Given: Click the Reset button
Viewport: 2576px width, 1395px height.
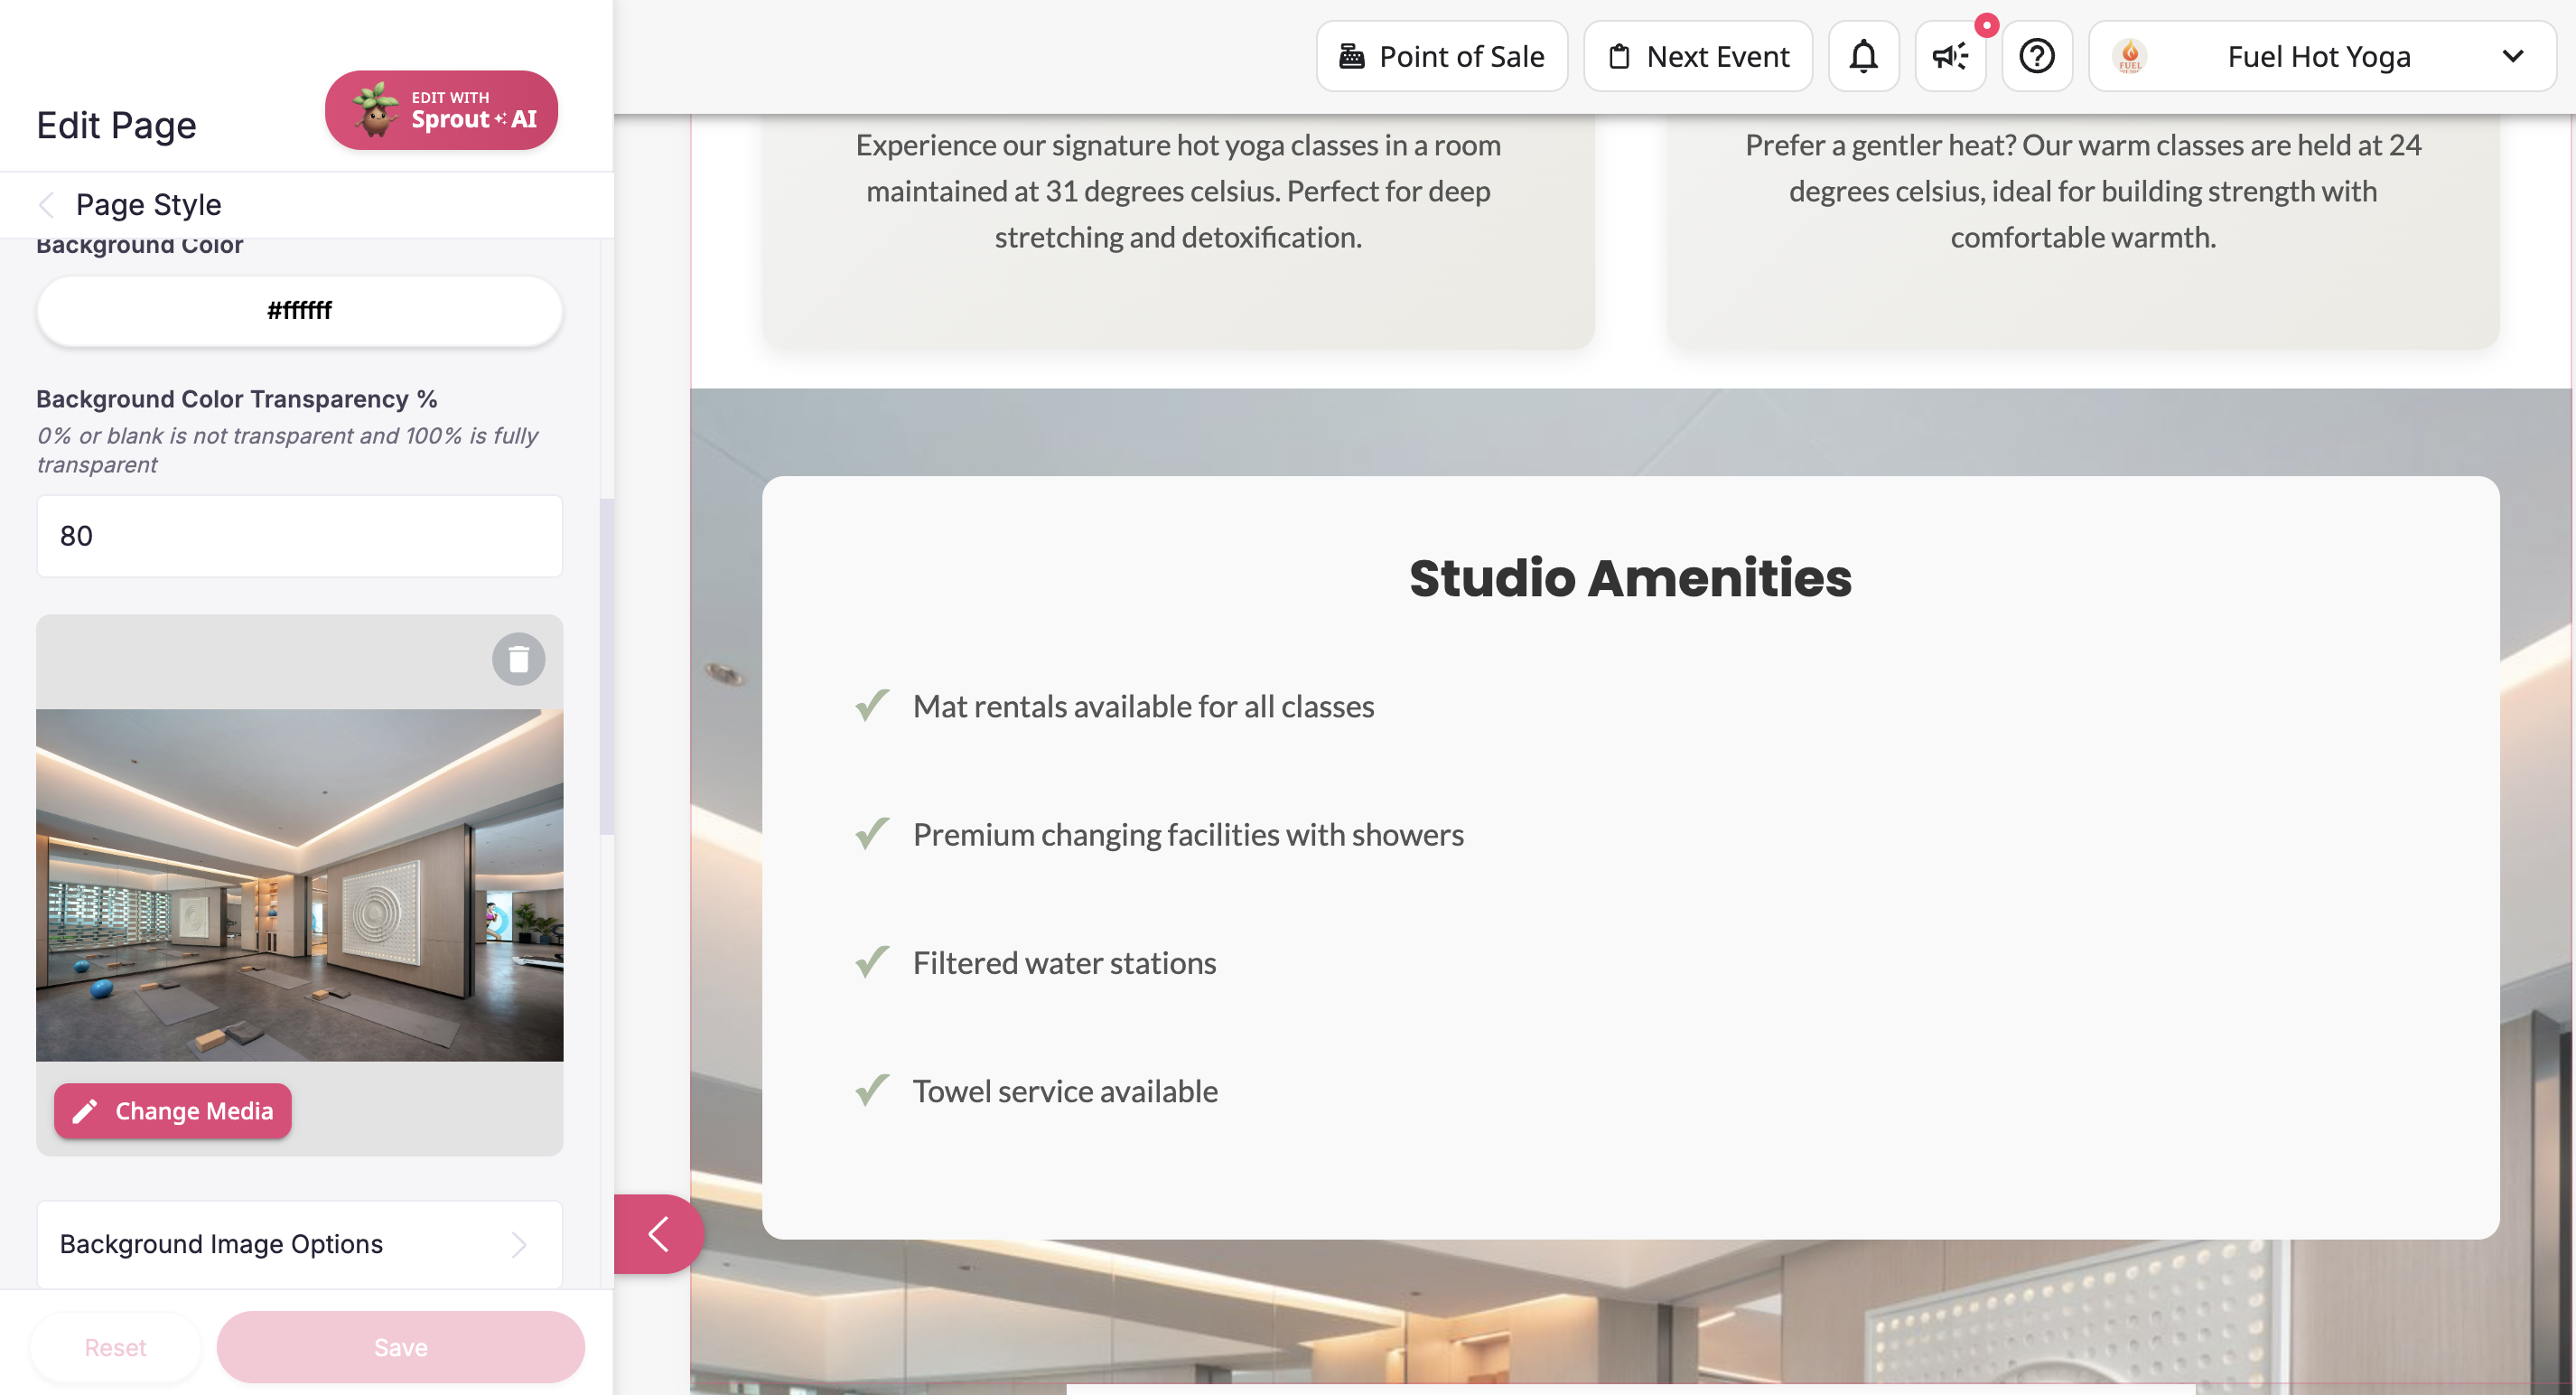Looking at the screenshot, I should click(x=115, y=1347).
